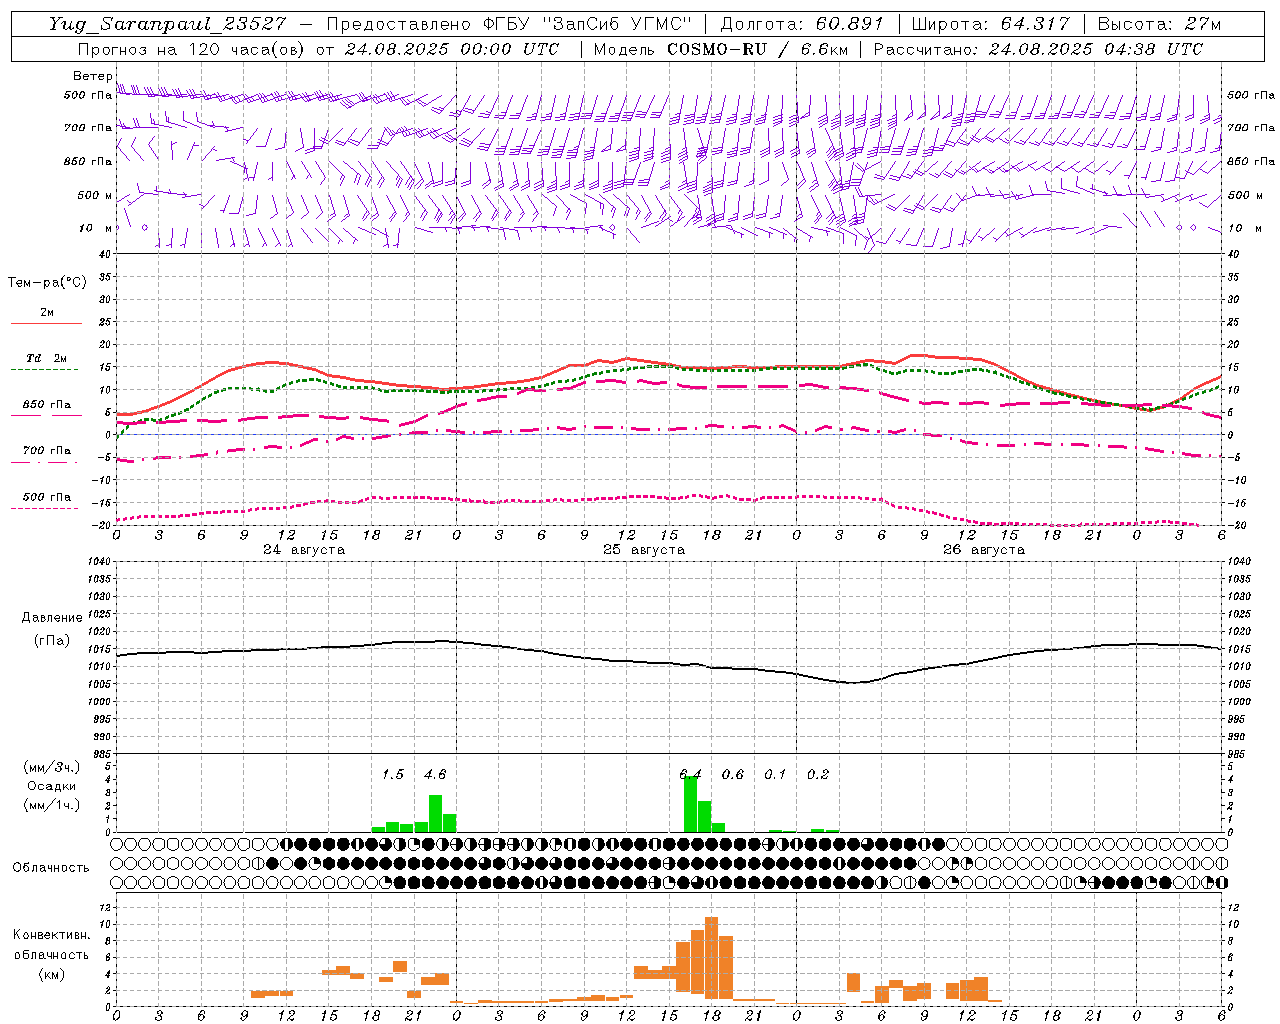Click the Рассчитано: 24.08.2025 04:38 UTC timestamp

pyautogui.click(x=1038, y=49)
